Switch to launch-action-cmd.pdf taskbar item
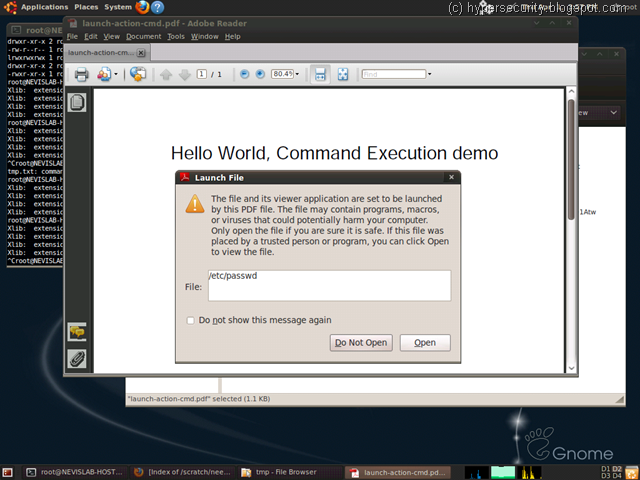The height and width of the screenshot is (480, 640). pyautogui.click(x=398, y=473)
